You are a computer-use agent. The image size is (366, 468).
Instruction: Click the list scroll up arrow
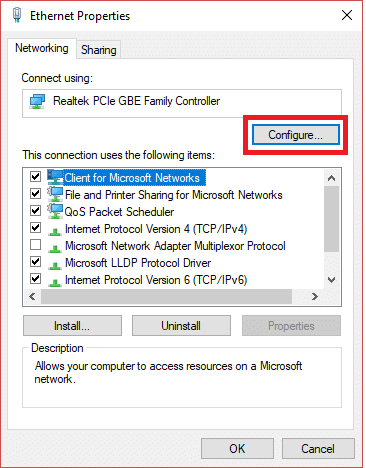tap(331, 178)
